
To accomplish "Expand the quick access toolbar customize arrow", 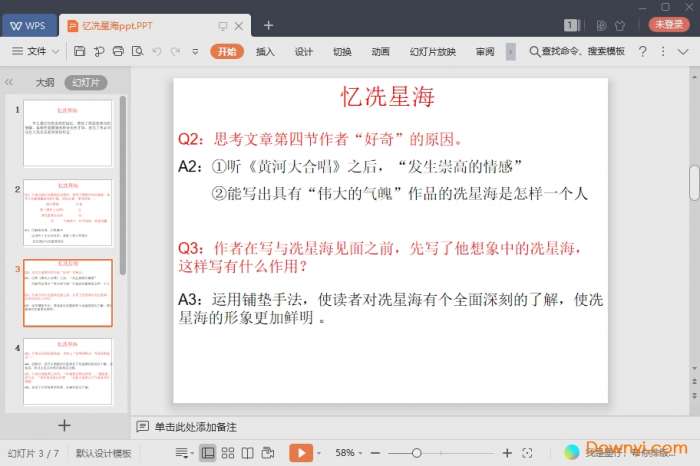I will [195, 52].
